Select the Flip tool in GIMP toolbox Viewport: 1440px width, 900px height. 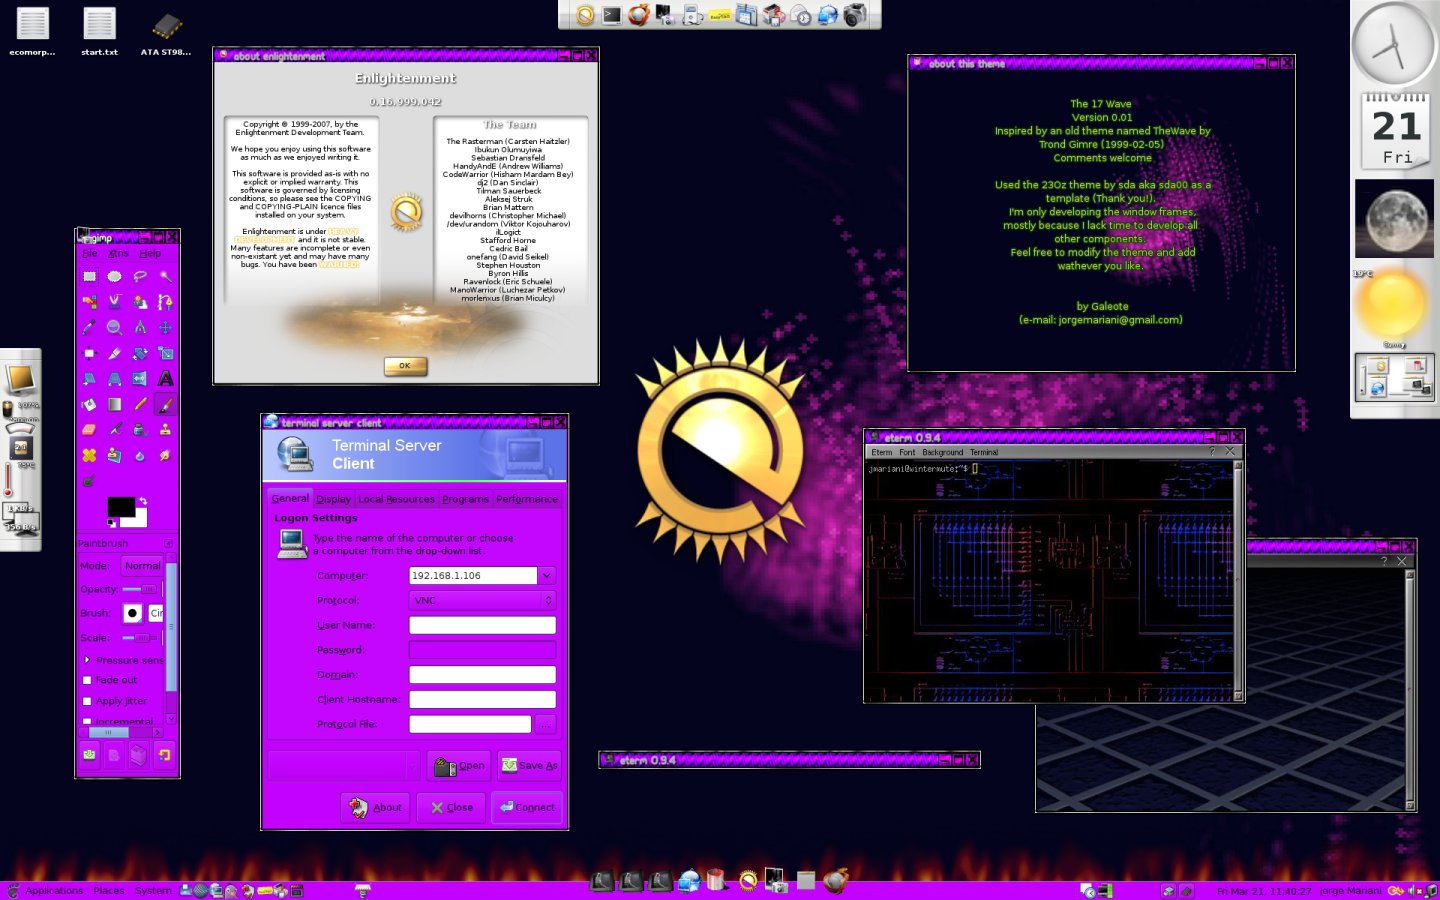(140, 379)
